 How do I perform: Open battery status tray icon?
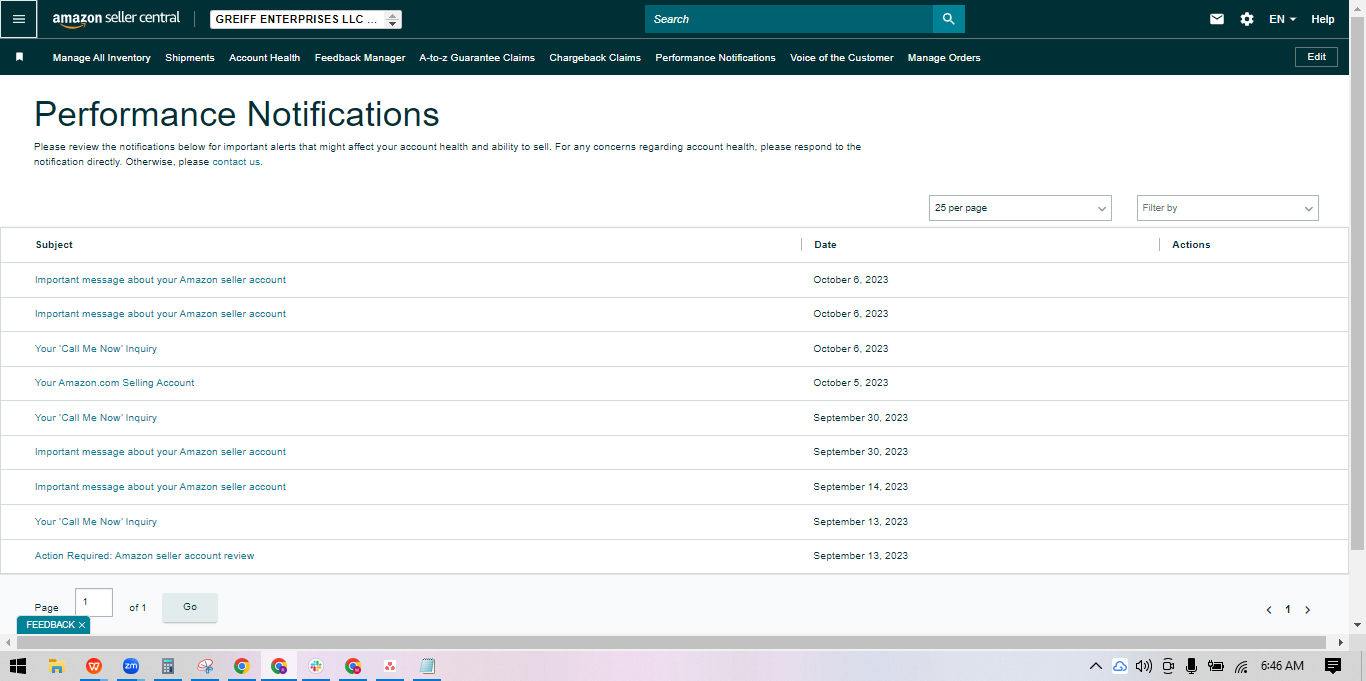click(1216, 666)
